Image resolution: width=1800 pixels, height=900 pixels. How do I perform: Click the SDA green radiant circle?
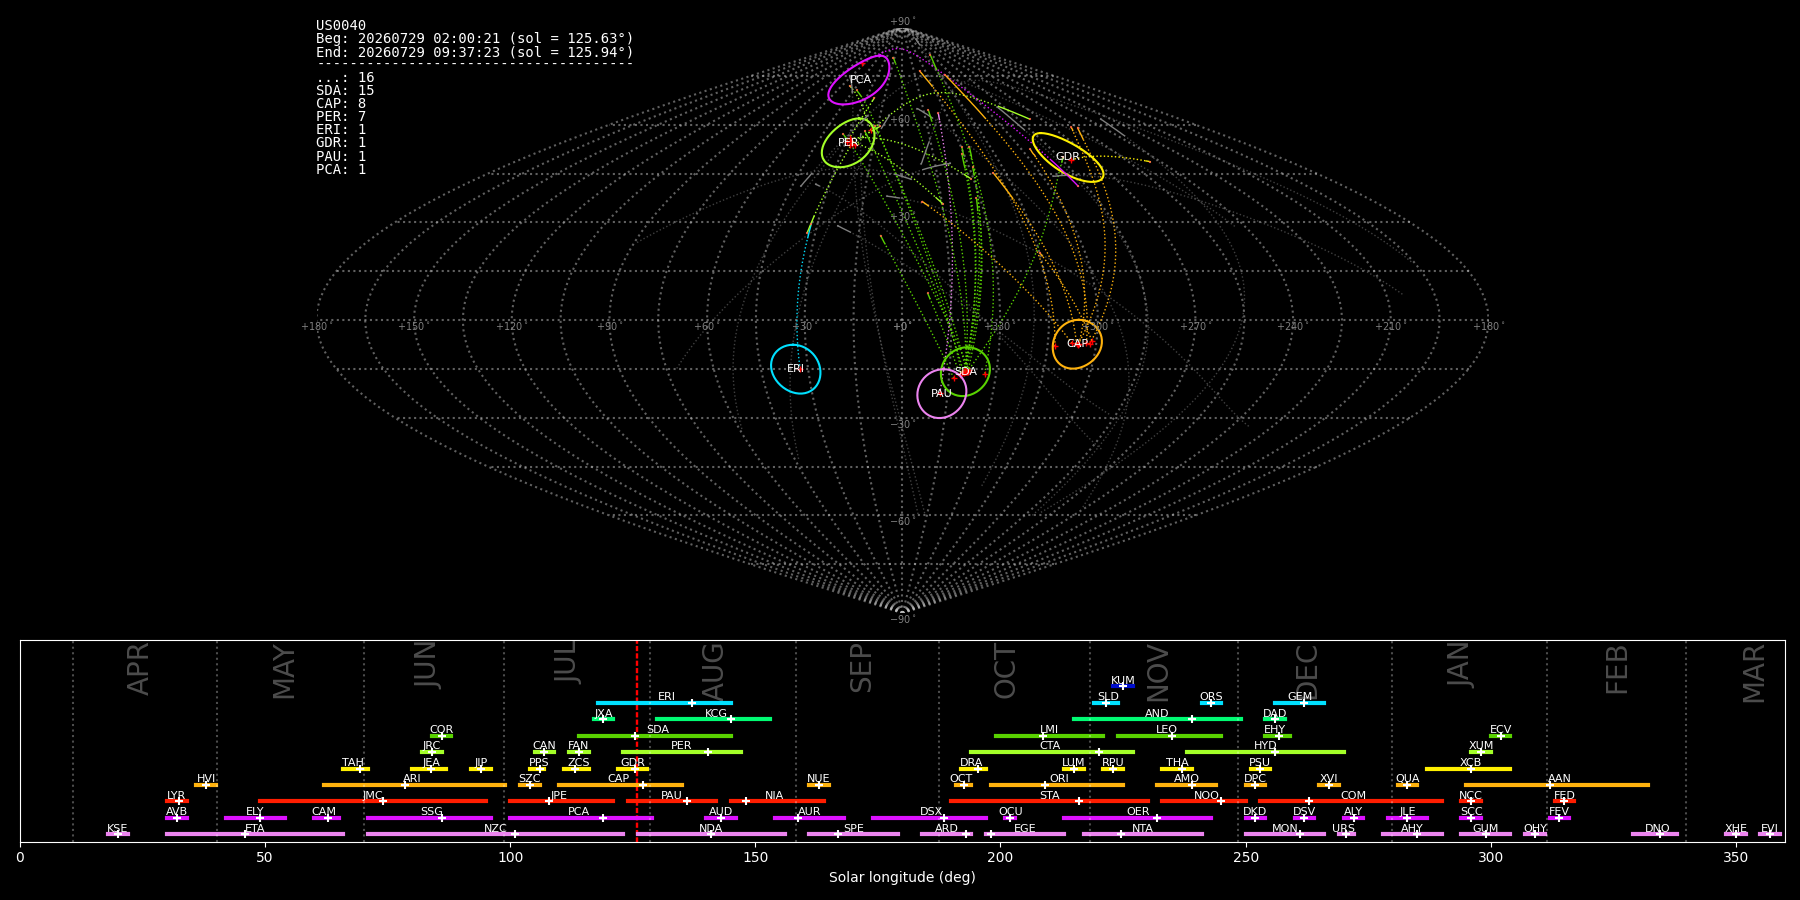[x=965, y=371]
